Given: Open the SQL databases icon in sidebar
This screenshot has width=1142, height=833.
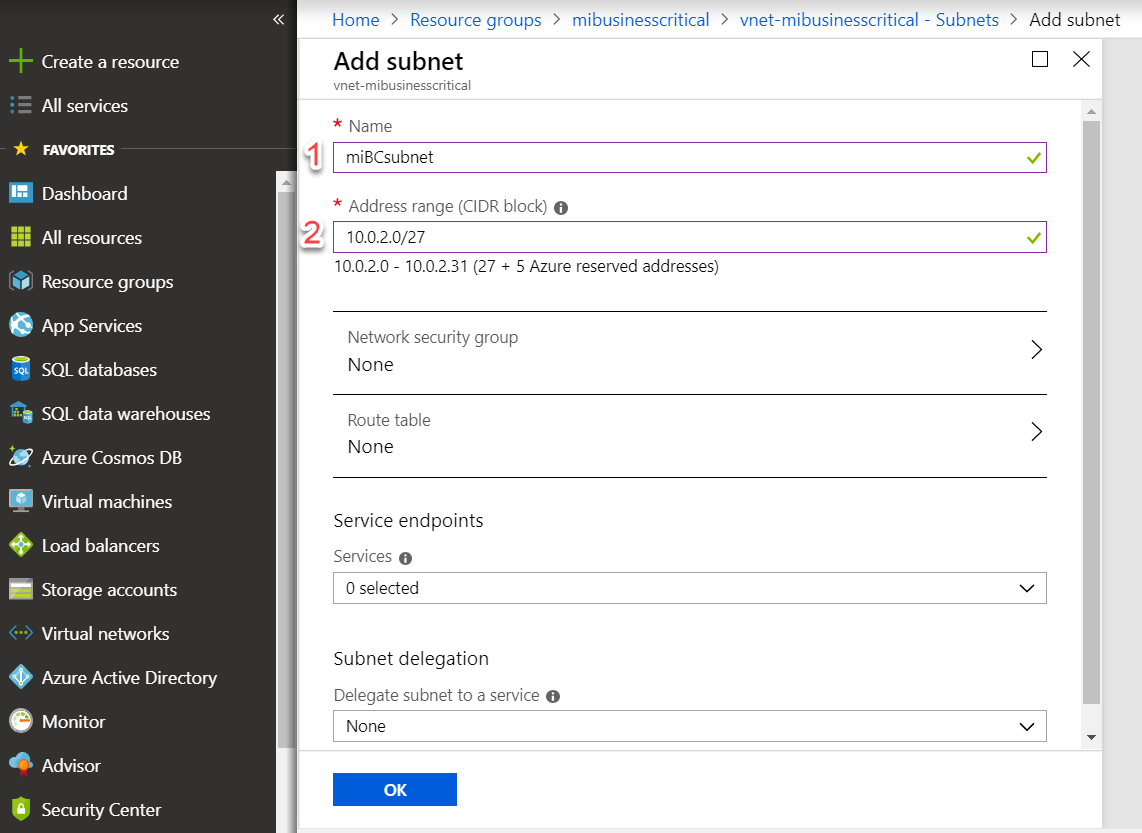Looking at the screenshot, I should (21, 370).
